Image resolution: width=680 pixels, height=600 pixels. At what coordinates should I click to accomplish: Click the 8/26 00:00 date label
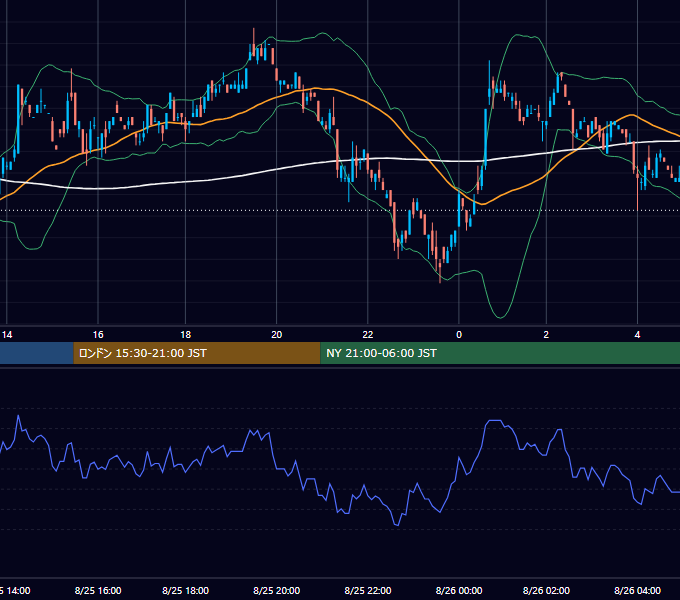point(459,590)
